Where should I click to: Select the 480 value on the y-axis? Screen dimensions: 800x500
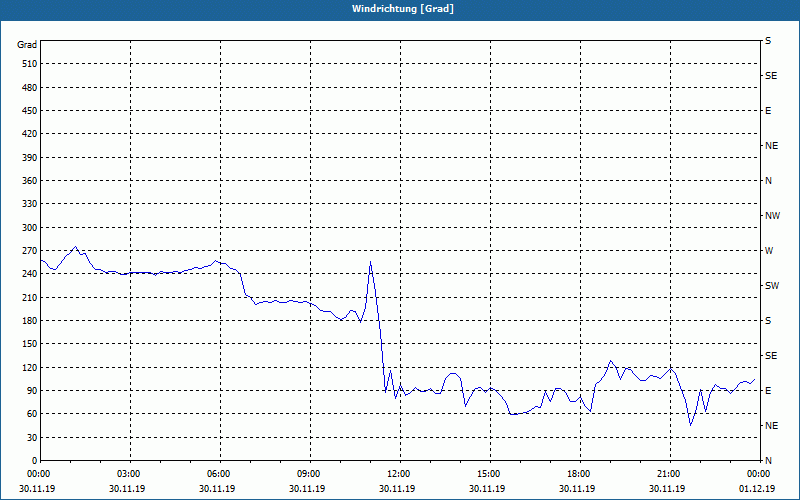[x=30, y=88]
